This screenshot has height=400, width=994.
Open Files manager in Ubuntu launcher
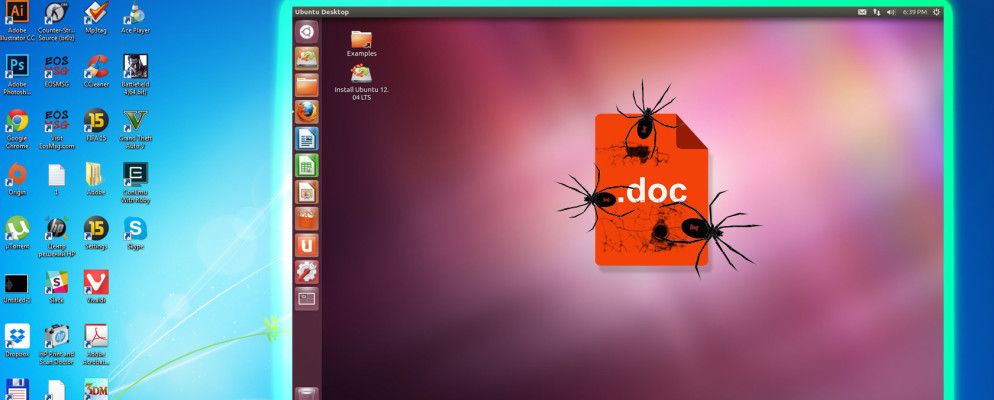click(307, 85)
